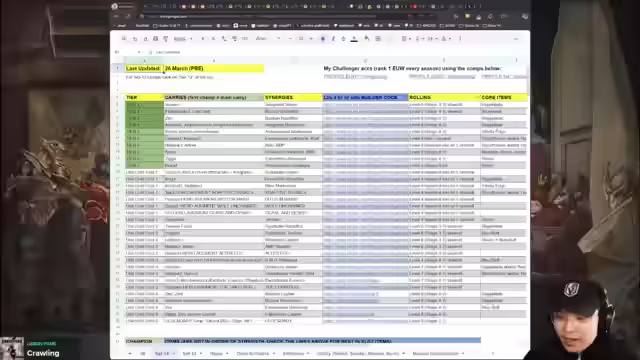The image size is (640, 360).
Task: Switch to the Set 14 sheet tab
Action: coord(162,353)
